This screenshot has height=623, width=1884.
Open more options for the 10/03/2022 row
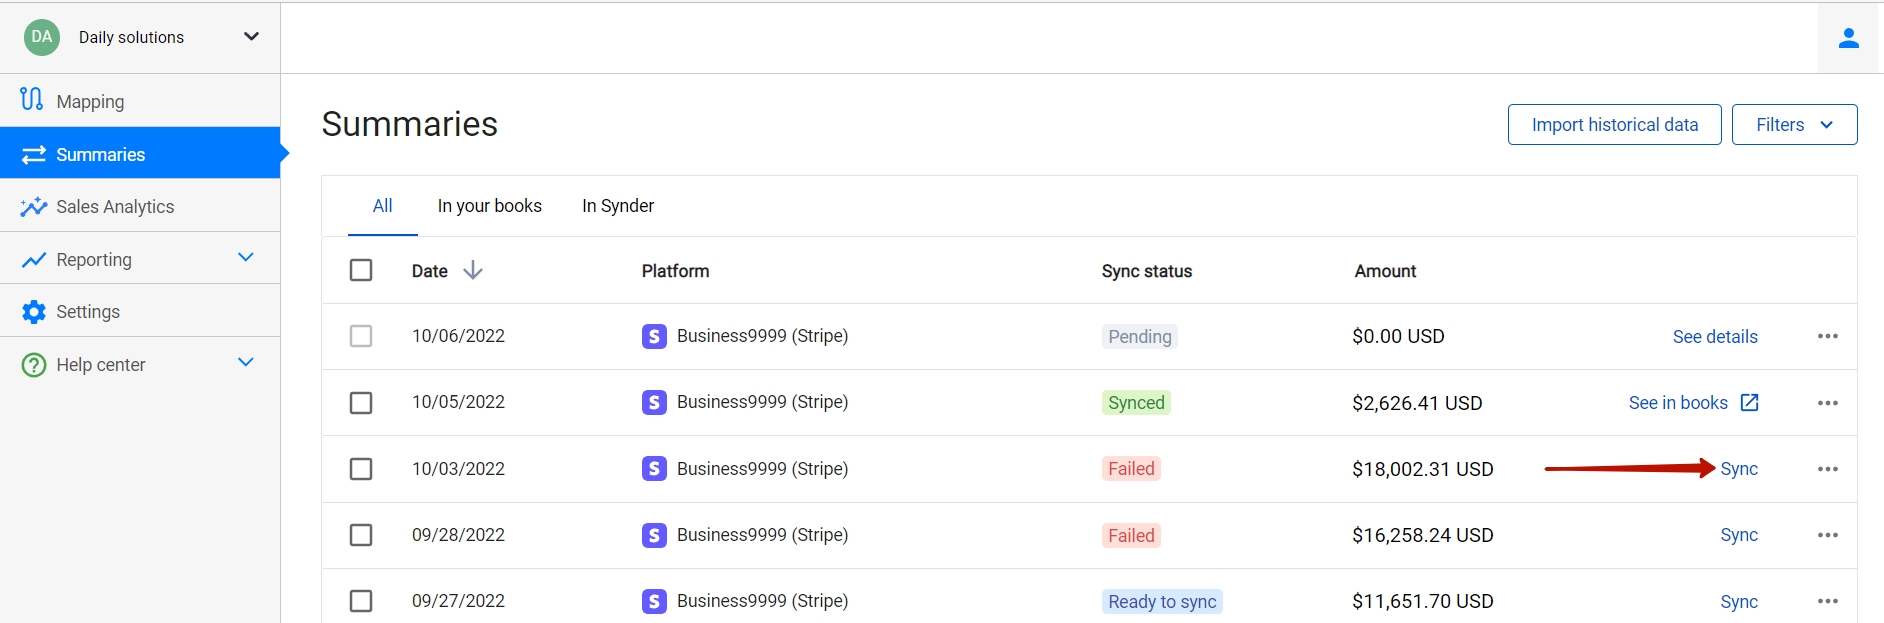(x=1828, y=469)
